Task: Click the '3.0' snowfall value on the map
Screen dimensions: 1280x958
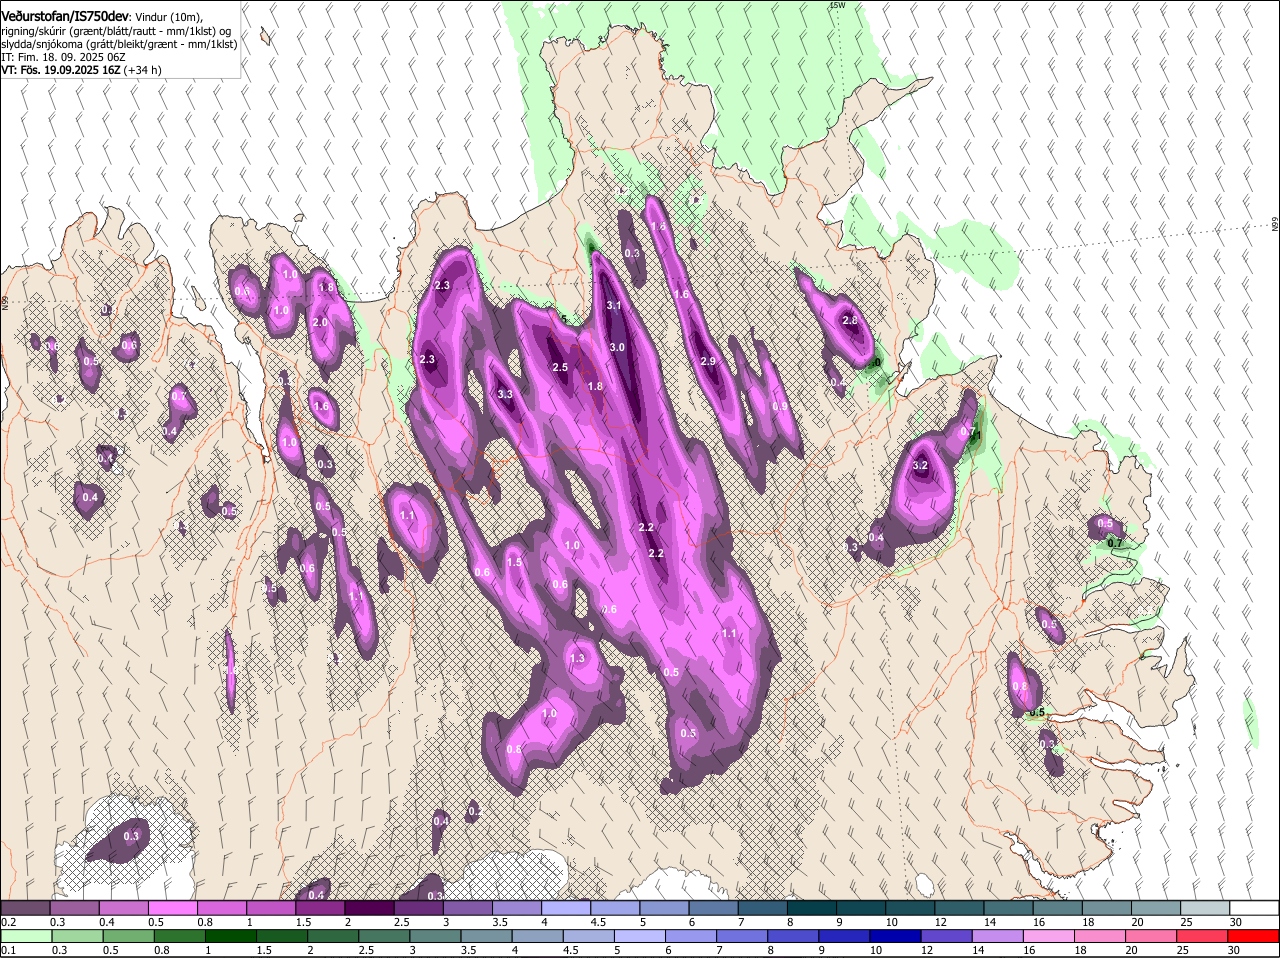Action: pyautogui.click(x=618, y=348)
